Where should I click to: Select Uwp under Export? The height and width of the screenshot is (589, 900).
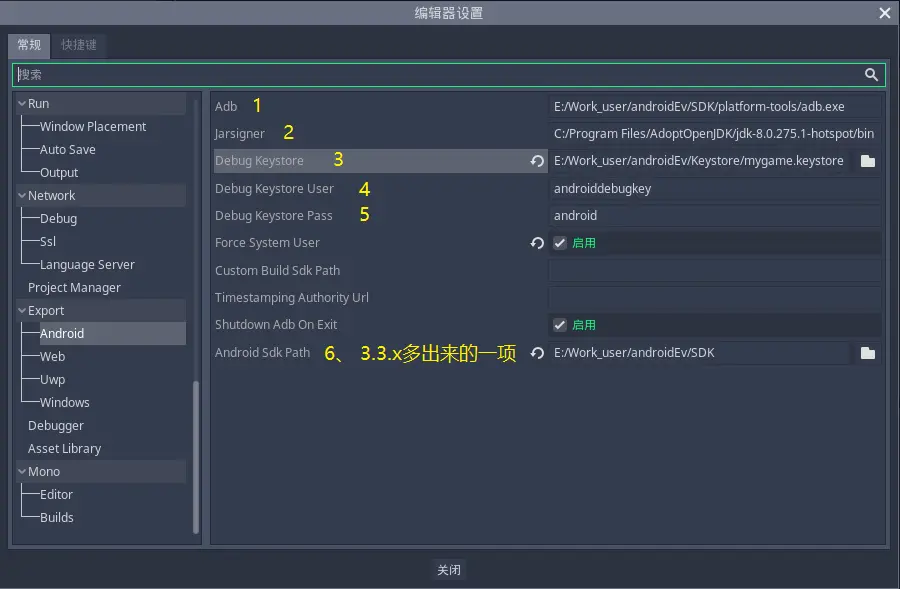[x=52, y=379]
